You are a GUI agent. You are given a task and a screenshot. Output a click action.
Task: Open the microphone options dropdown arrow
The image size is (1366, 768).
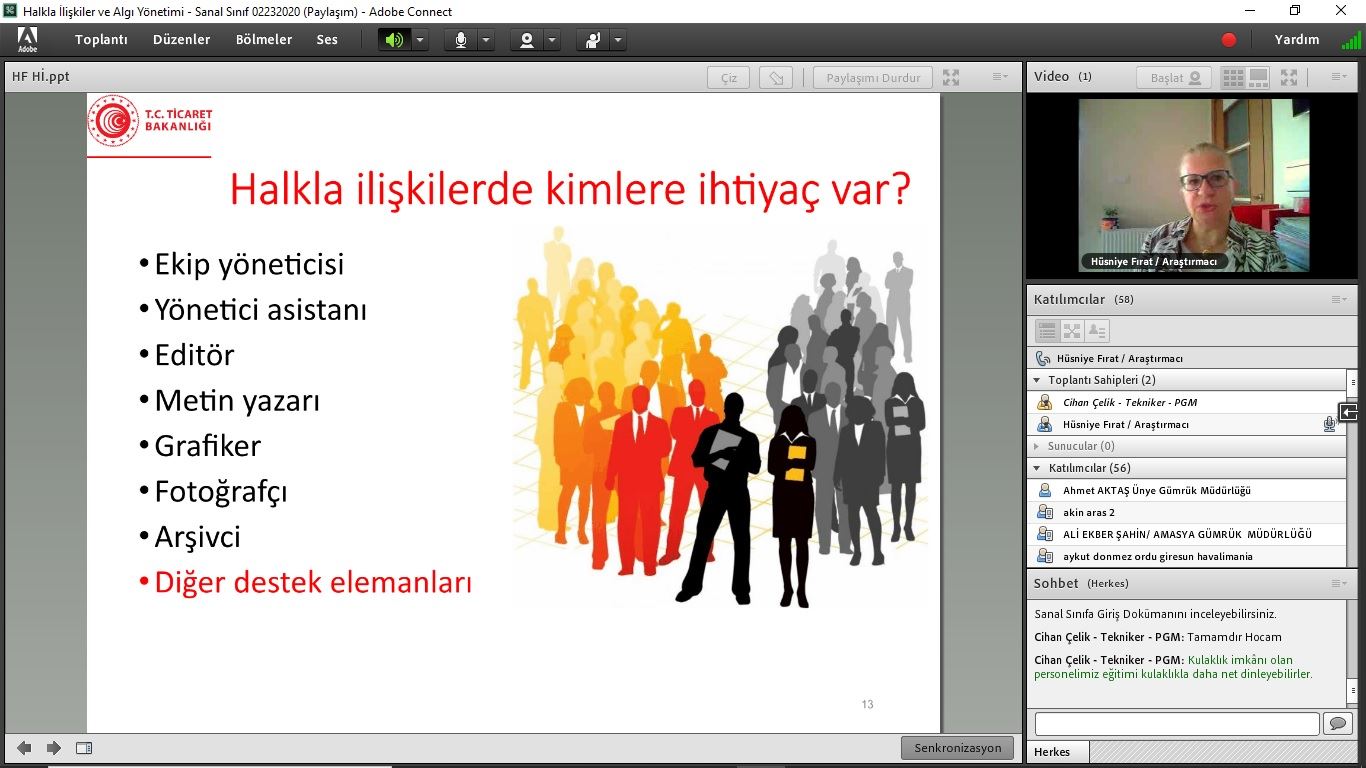coord(486,40)
